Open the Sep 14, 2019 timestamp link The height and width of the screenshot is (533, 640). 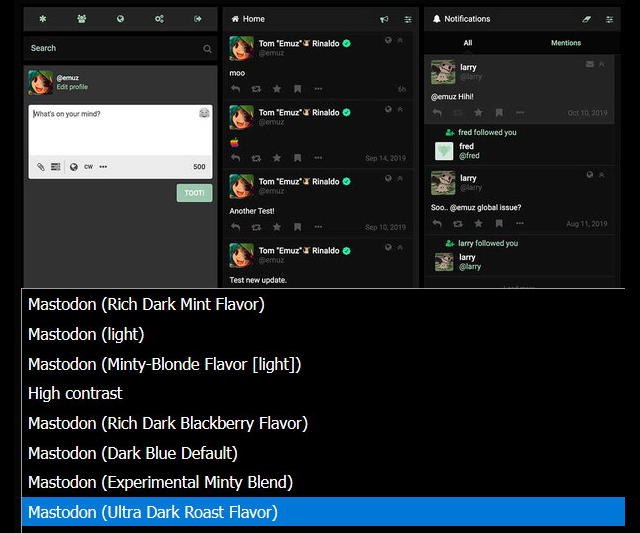386,158
